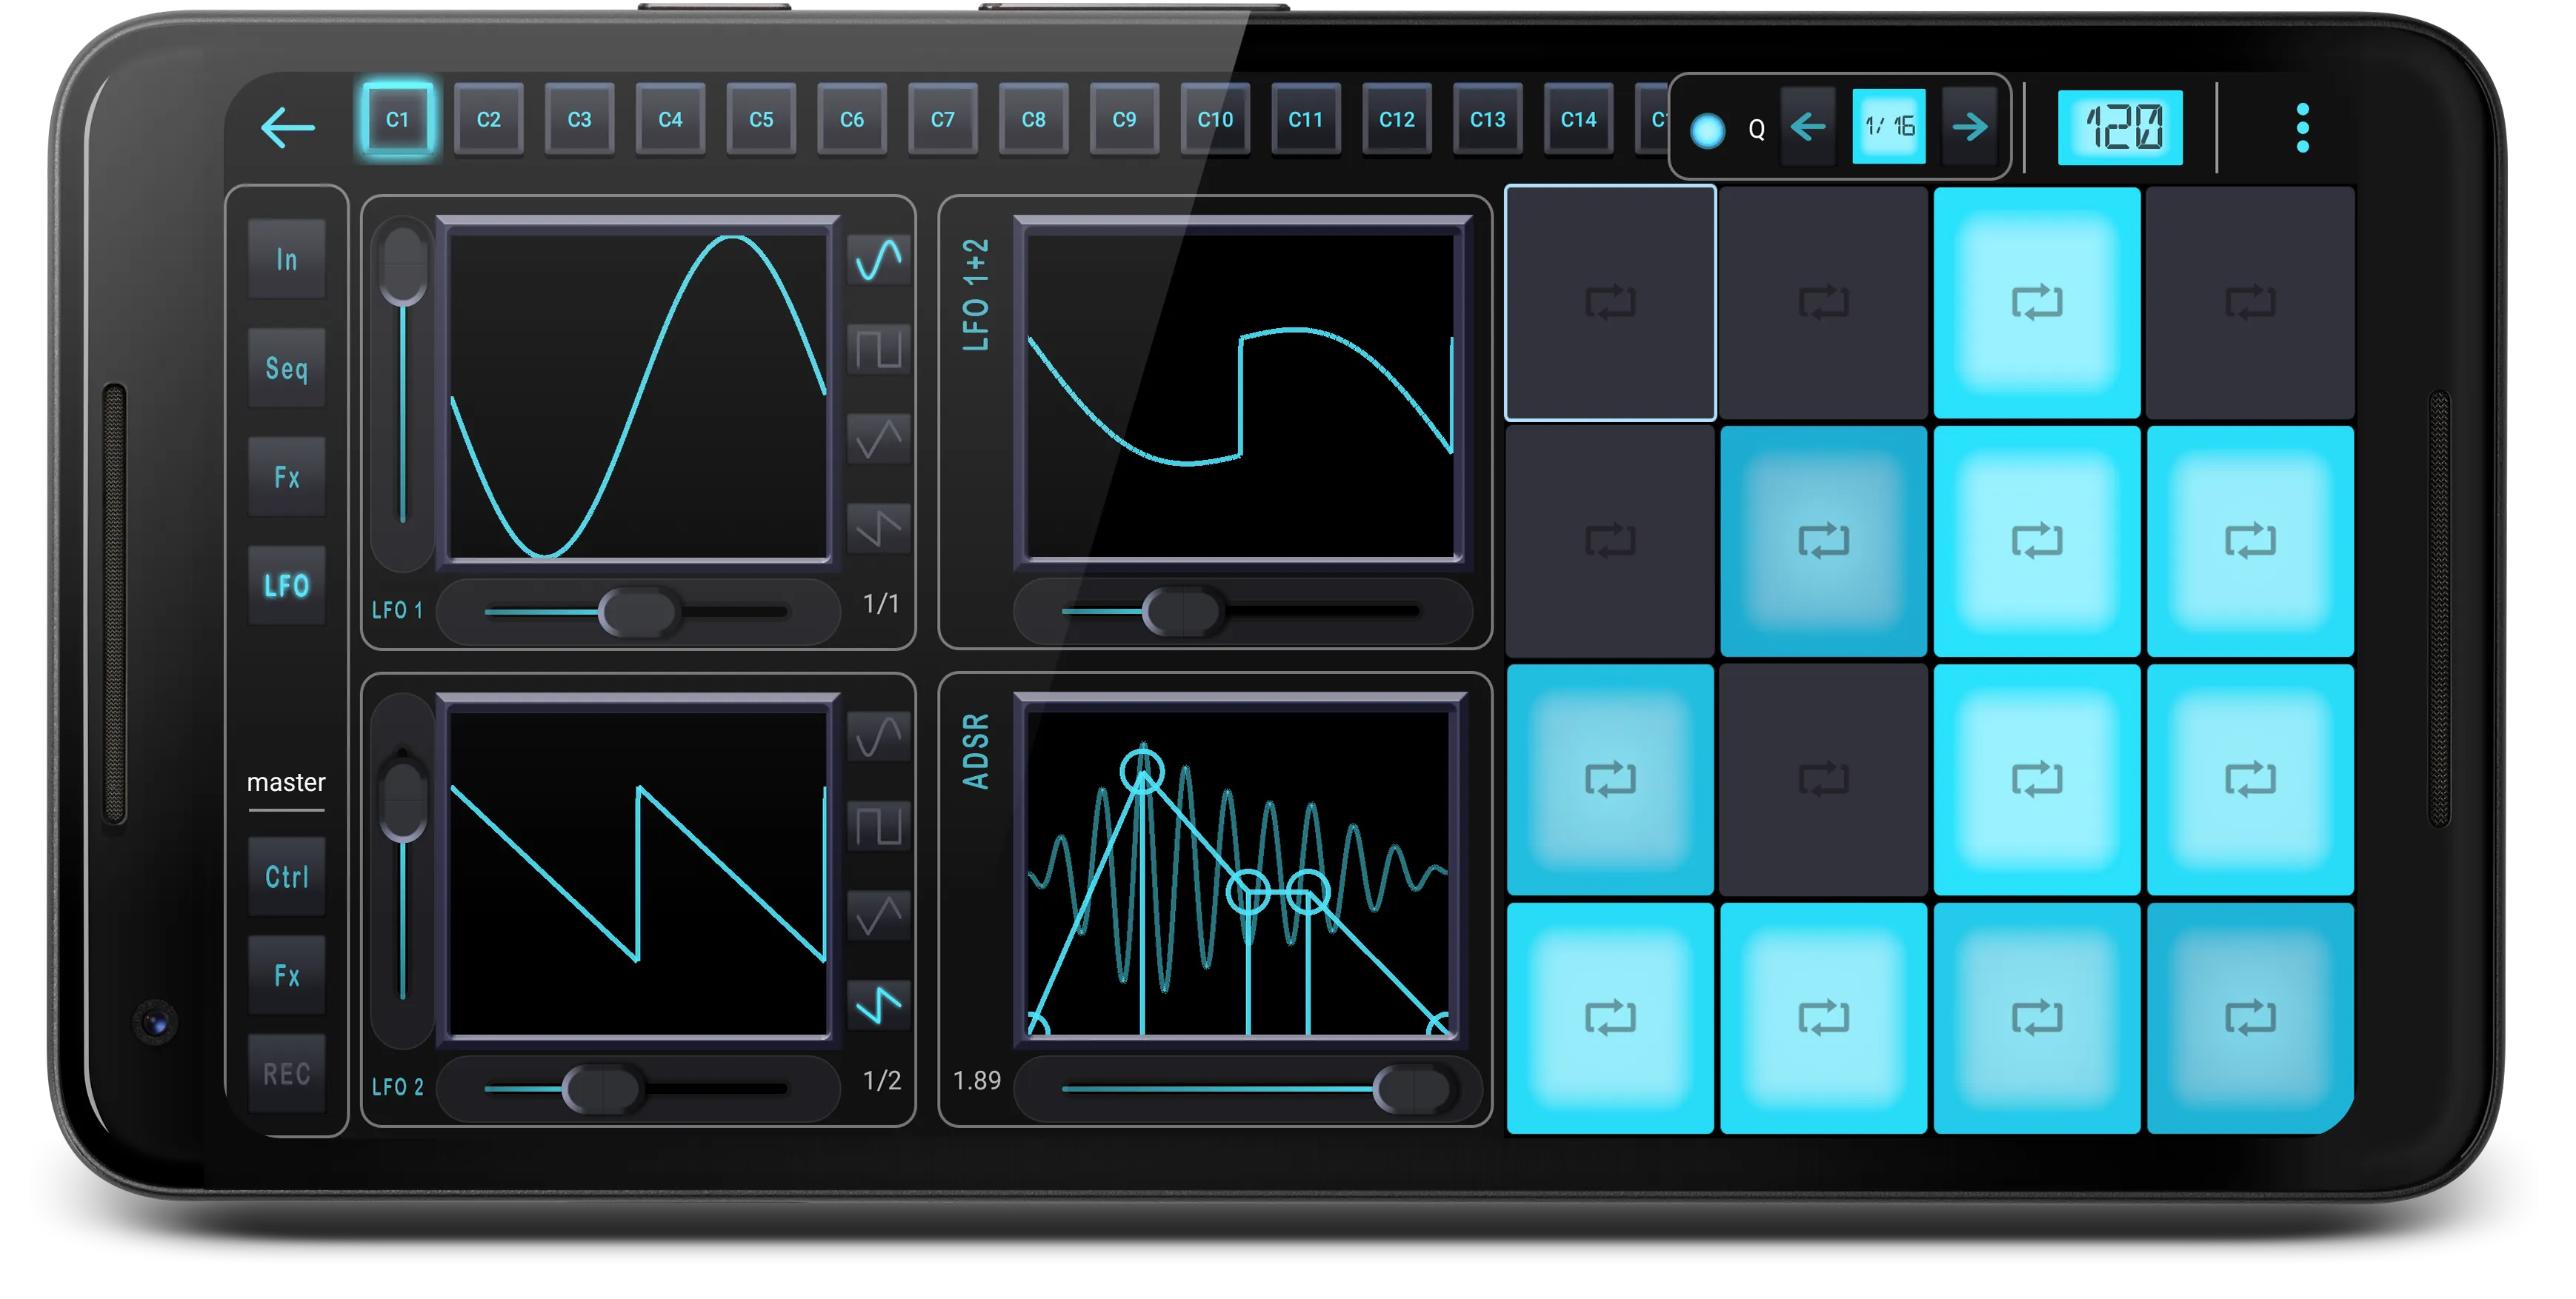Trigger last pad in bottom row
The image size is (2576, 1299).
[x=2250, y=1018]
